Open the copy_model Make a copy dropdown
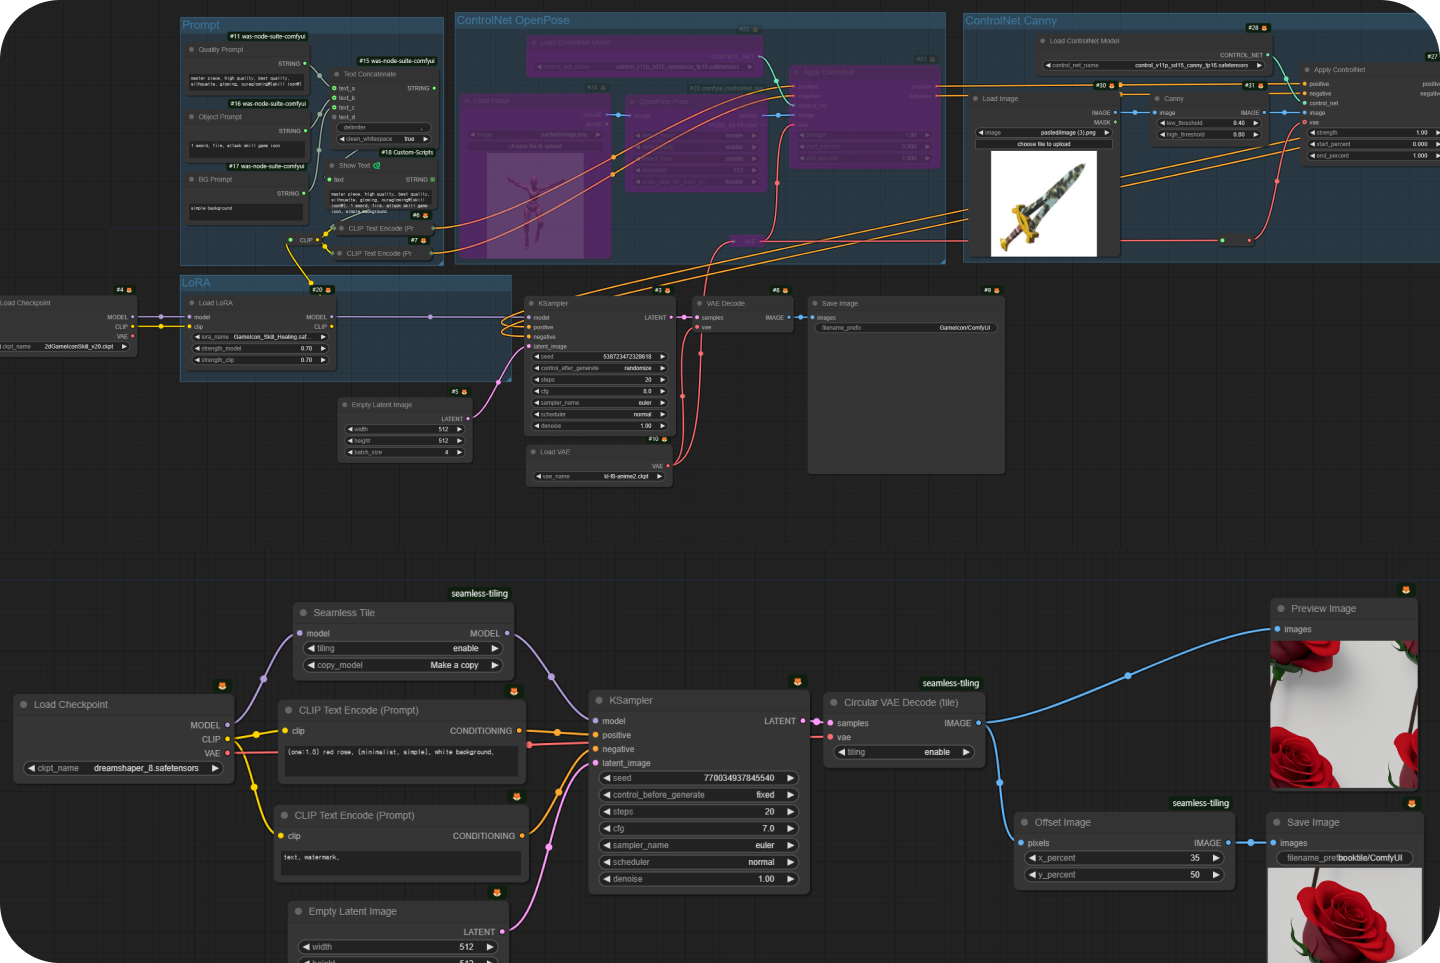Screen dimensions: 1440x963 (402, 665)
